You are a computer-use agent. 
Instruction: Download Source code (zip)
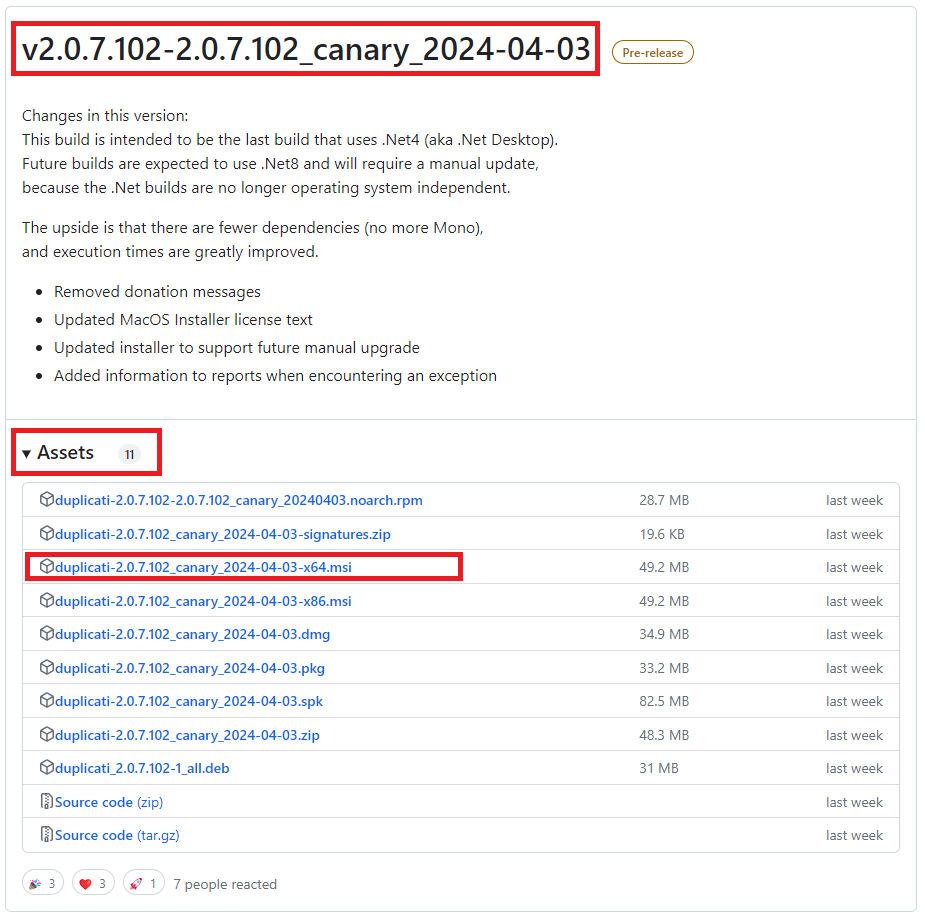point(109,802)
